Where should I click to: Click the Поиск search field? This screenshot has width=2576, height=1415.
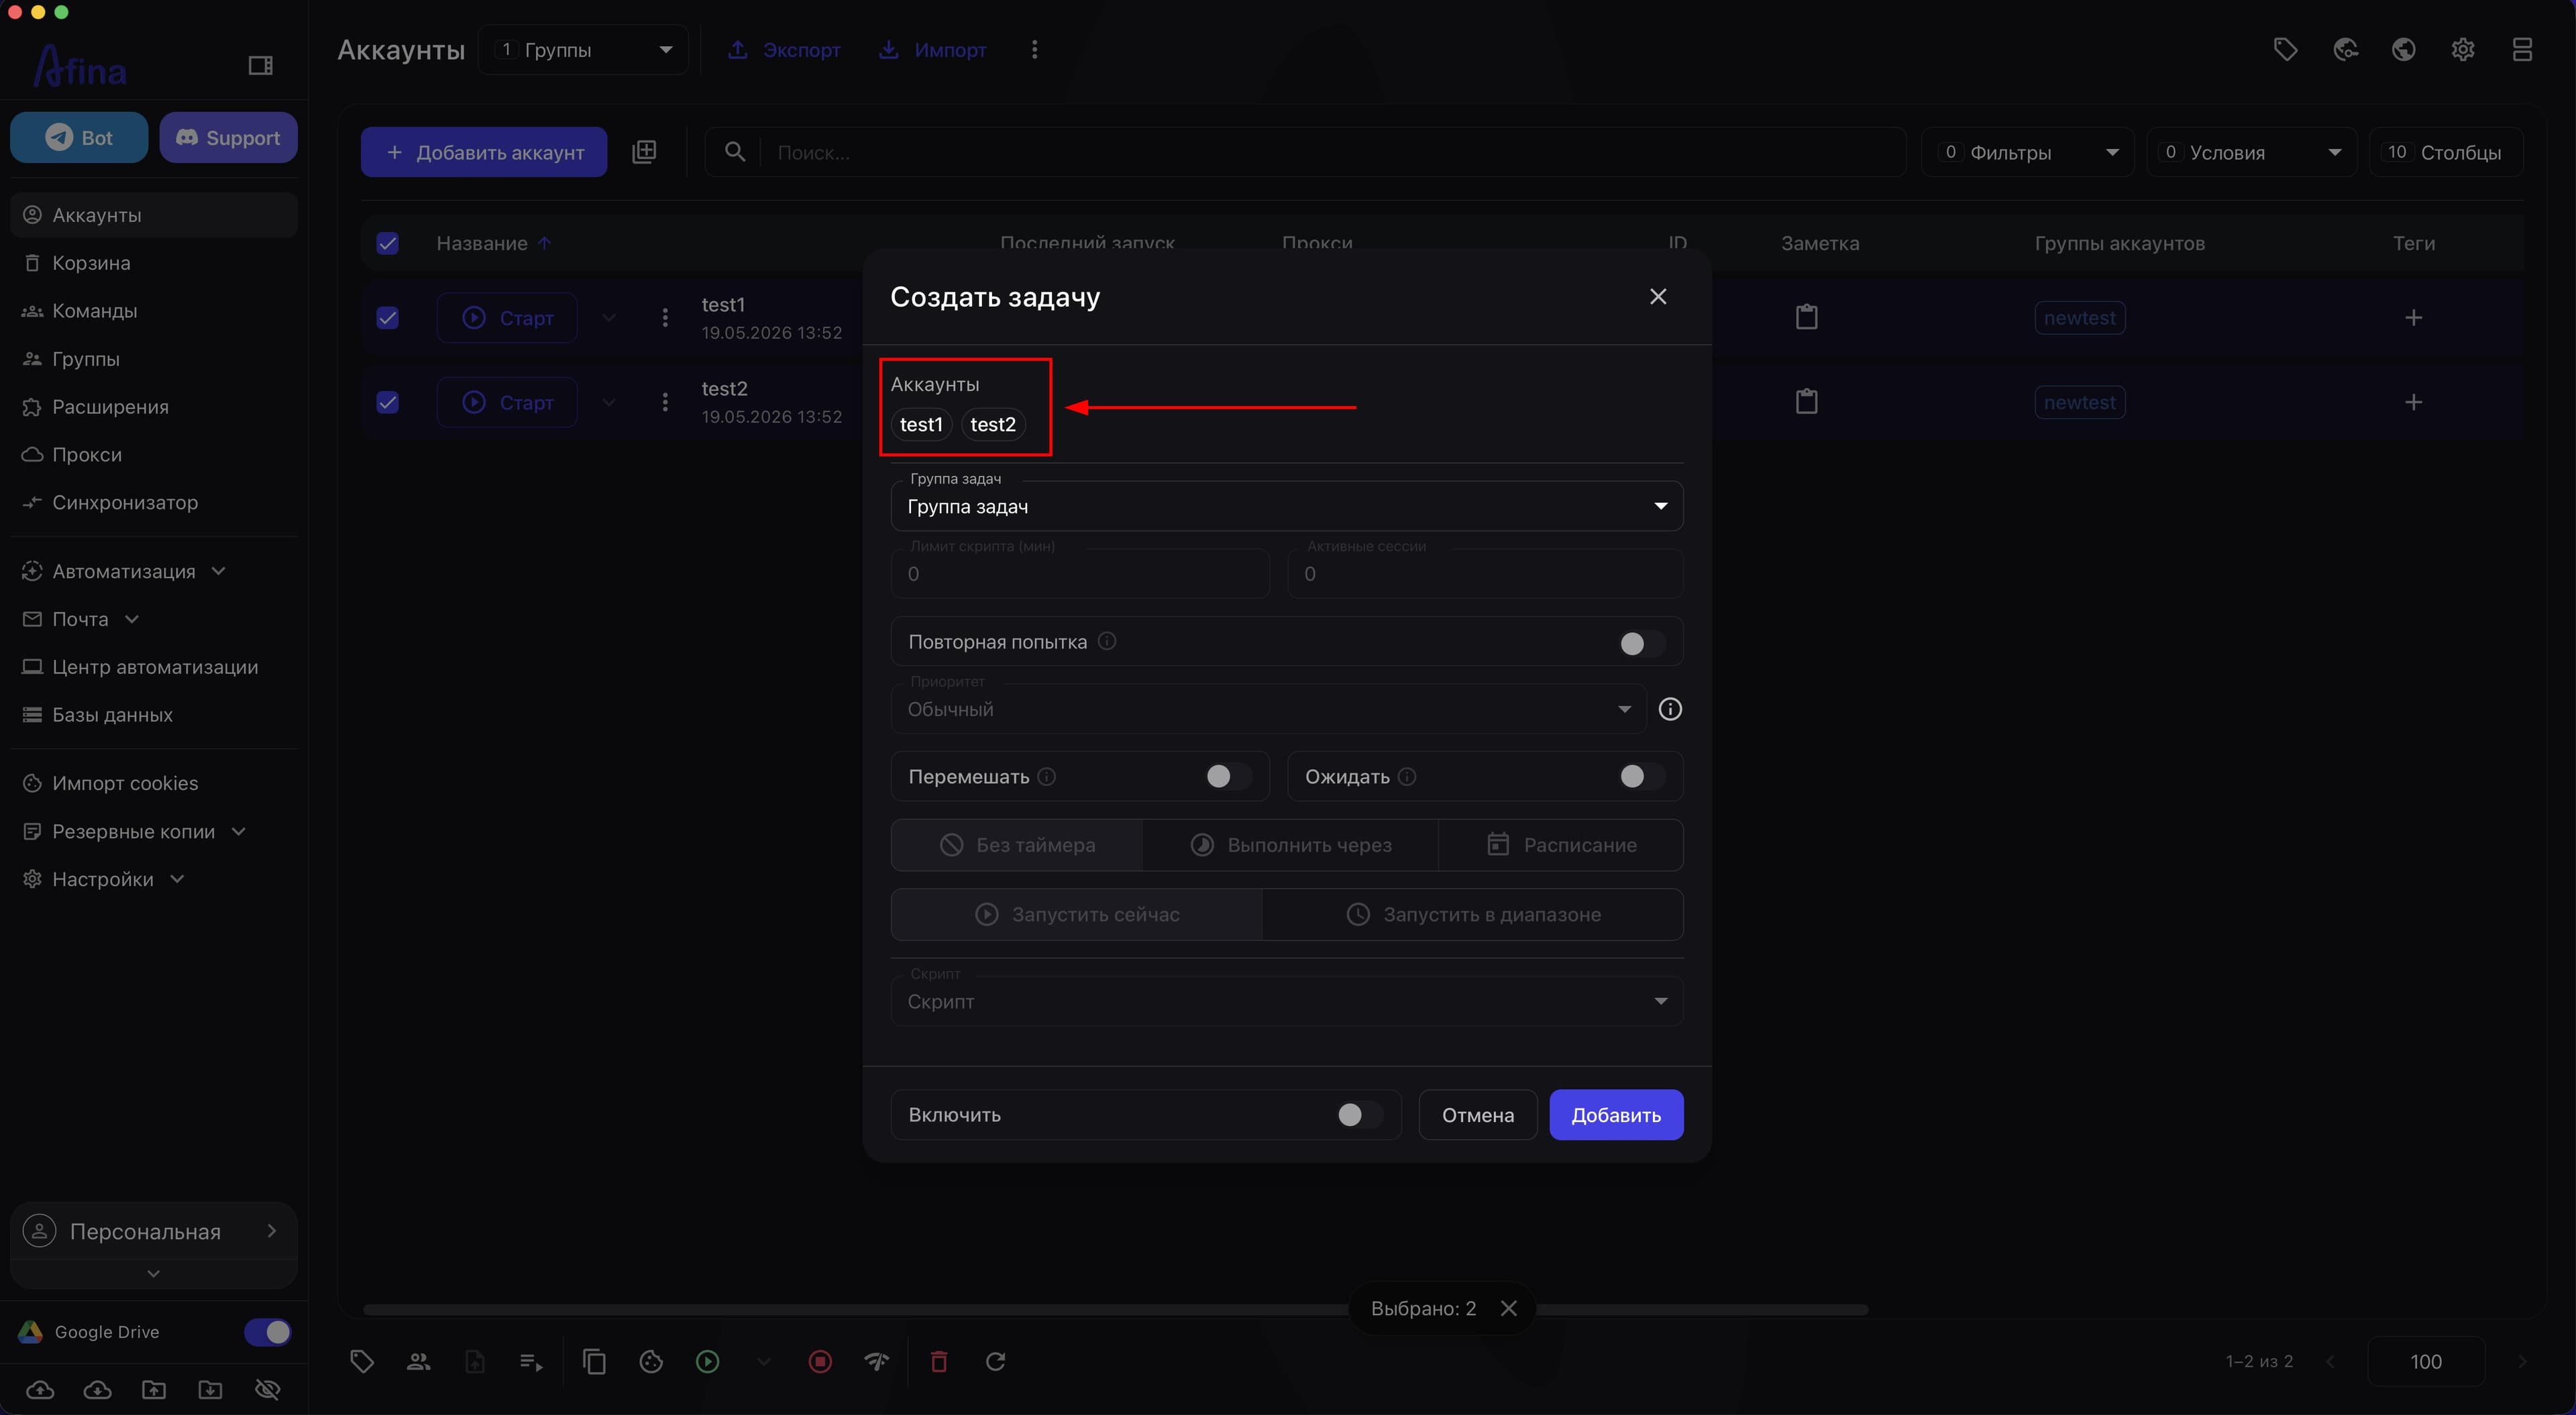click(1305, 152)
